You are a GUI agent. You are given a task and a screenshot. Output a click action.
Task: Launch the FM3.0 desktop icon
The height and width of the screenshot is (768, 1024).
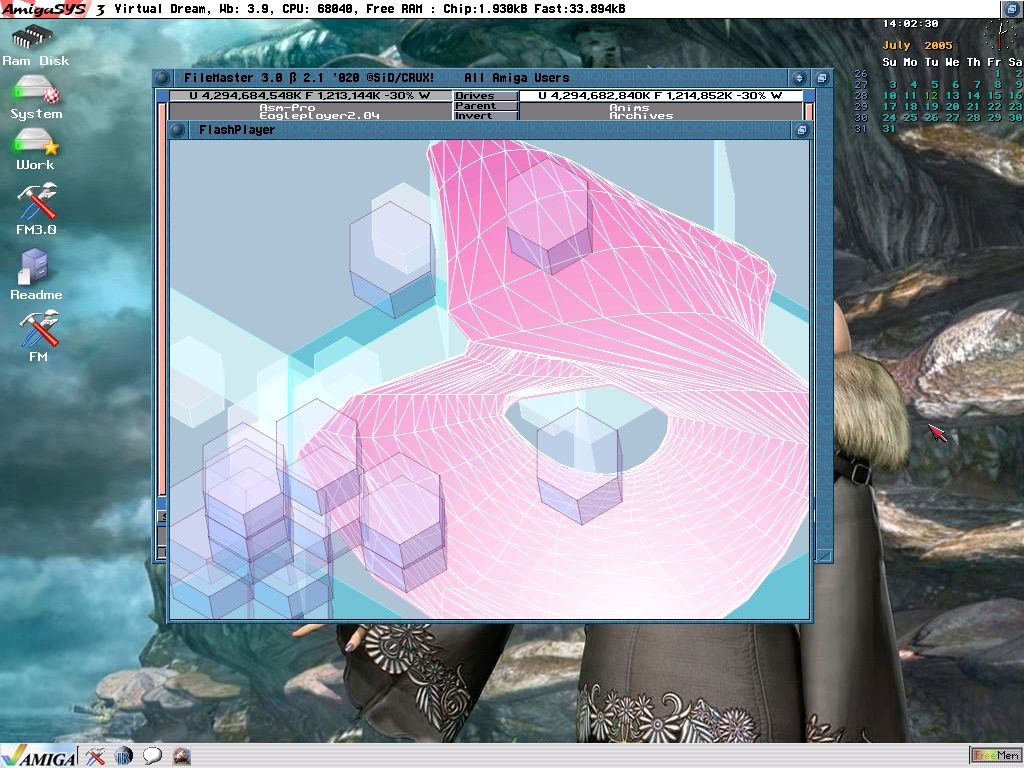click(36, 205)
